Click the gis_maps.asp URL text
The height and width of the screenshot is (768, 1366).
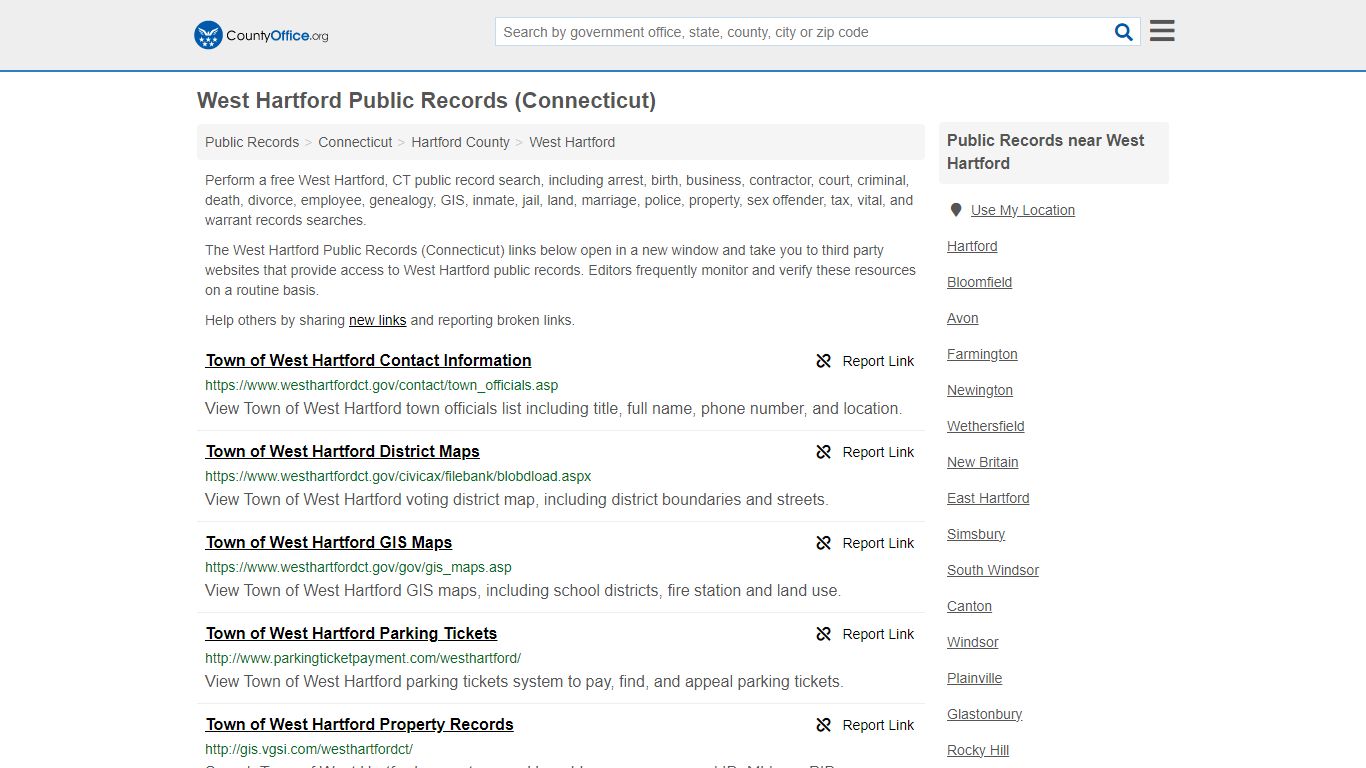pyautogui.click(x=358, y=567)
